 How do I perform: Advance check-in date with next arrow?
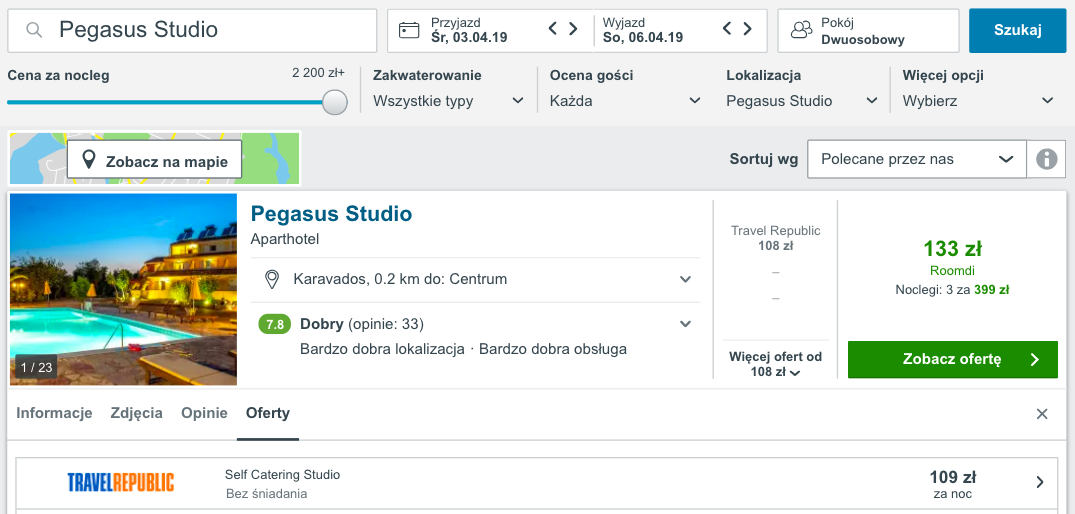point(573,29)
